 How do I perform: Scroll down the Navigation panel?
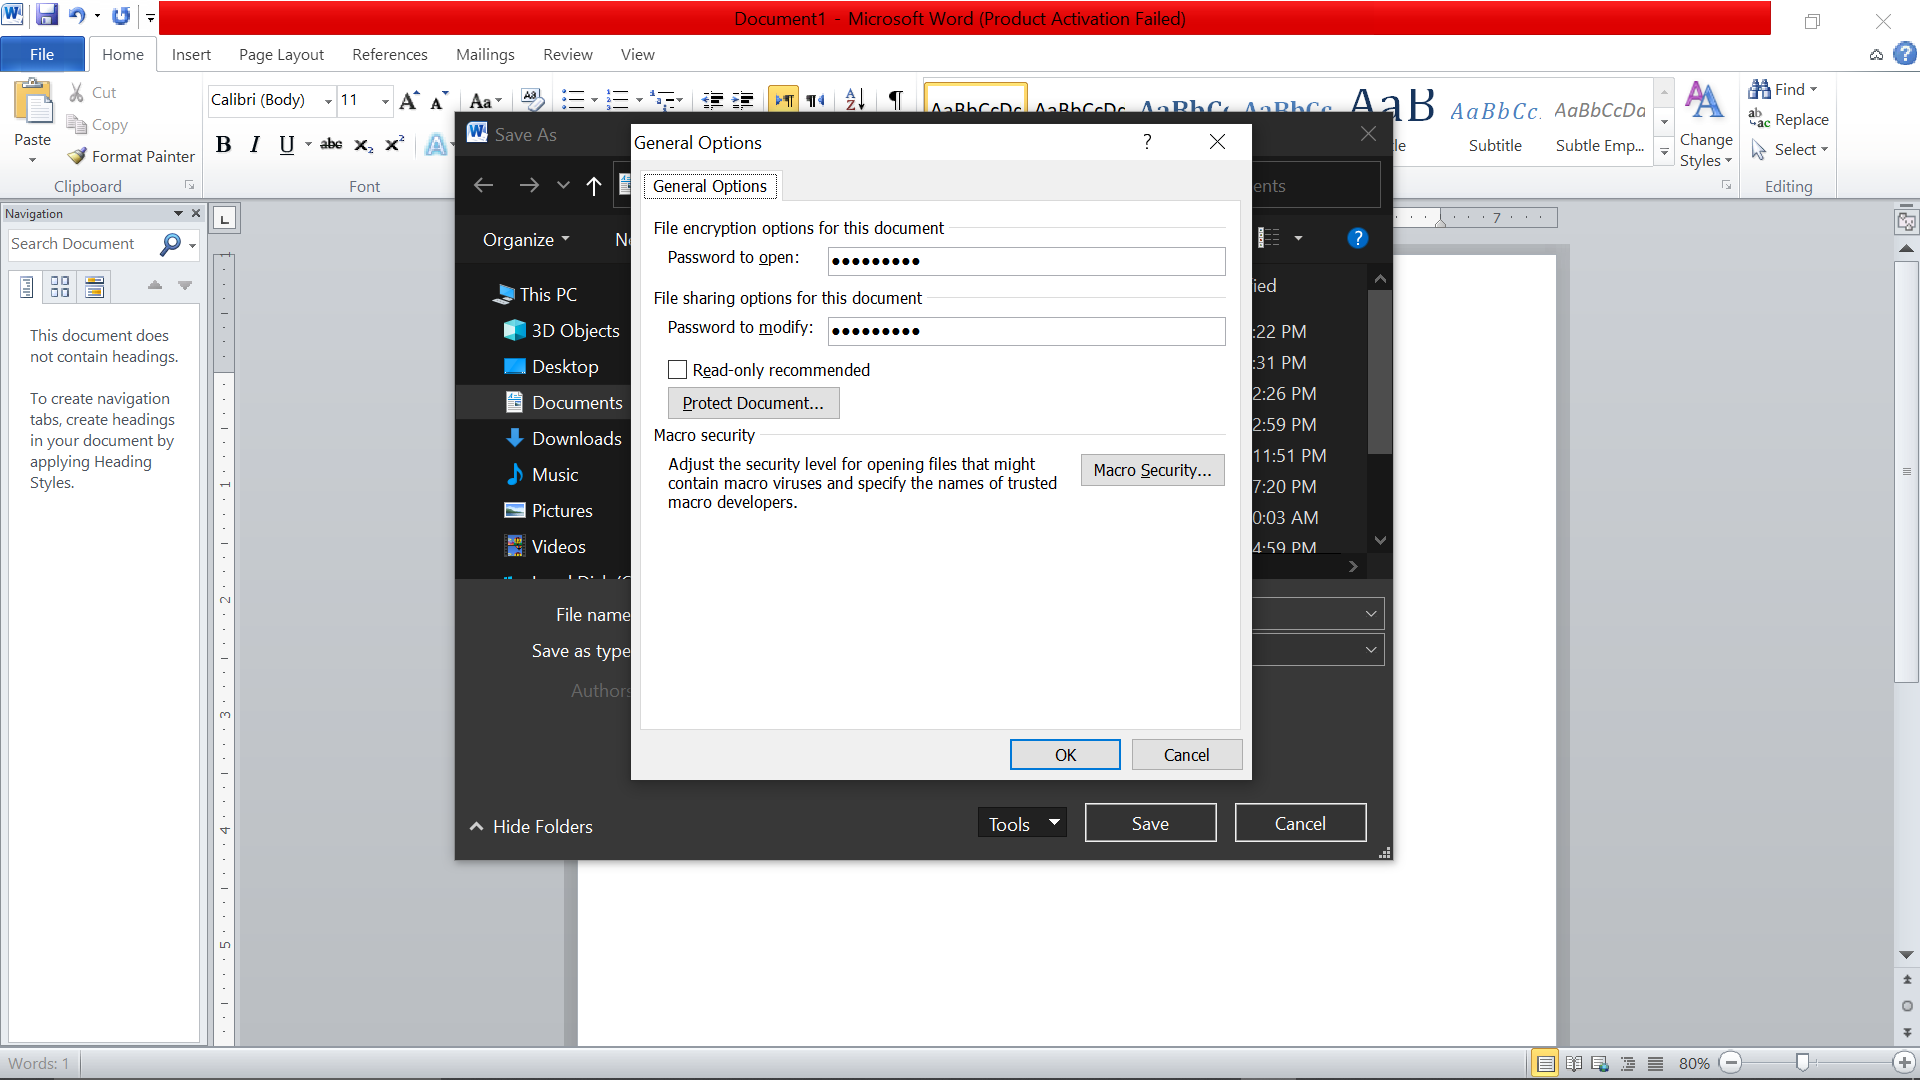point(185,286)
